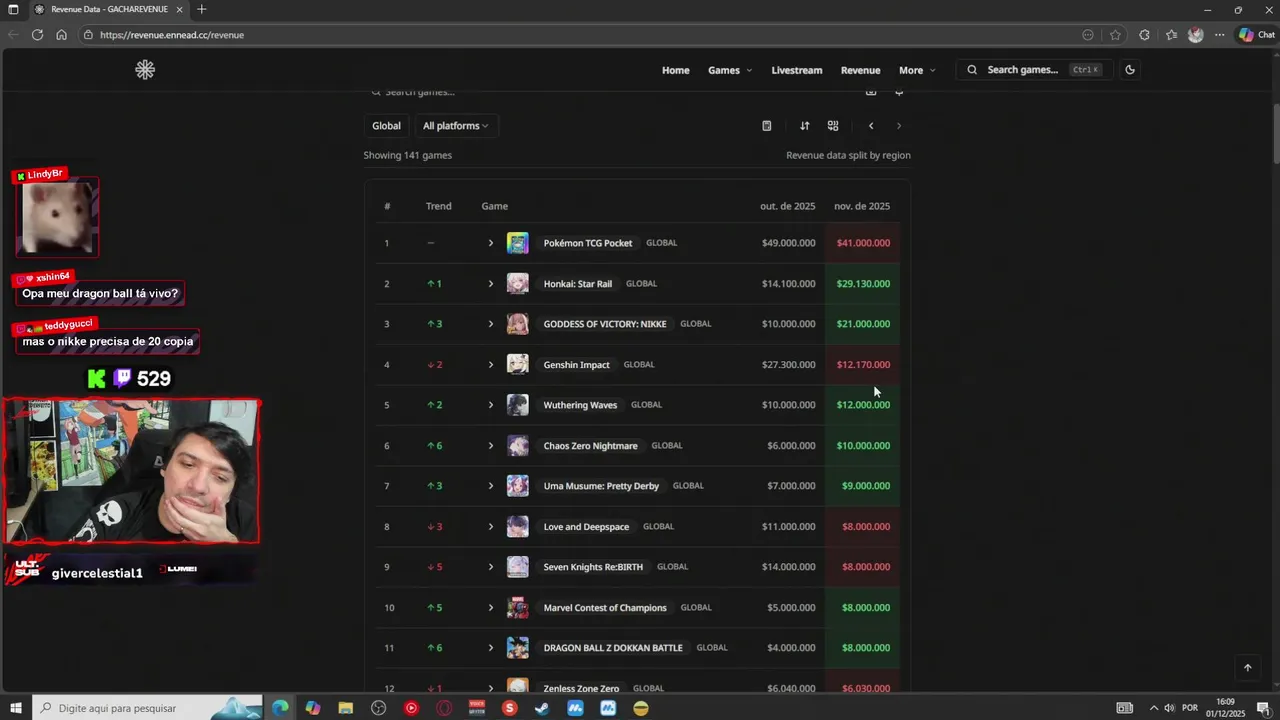Image resolution: width=1280 pixels, height=720 pixels.
Task: Click the Ennead snowflake logo
Action: pyautogui.click(x=145, y=70)
